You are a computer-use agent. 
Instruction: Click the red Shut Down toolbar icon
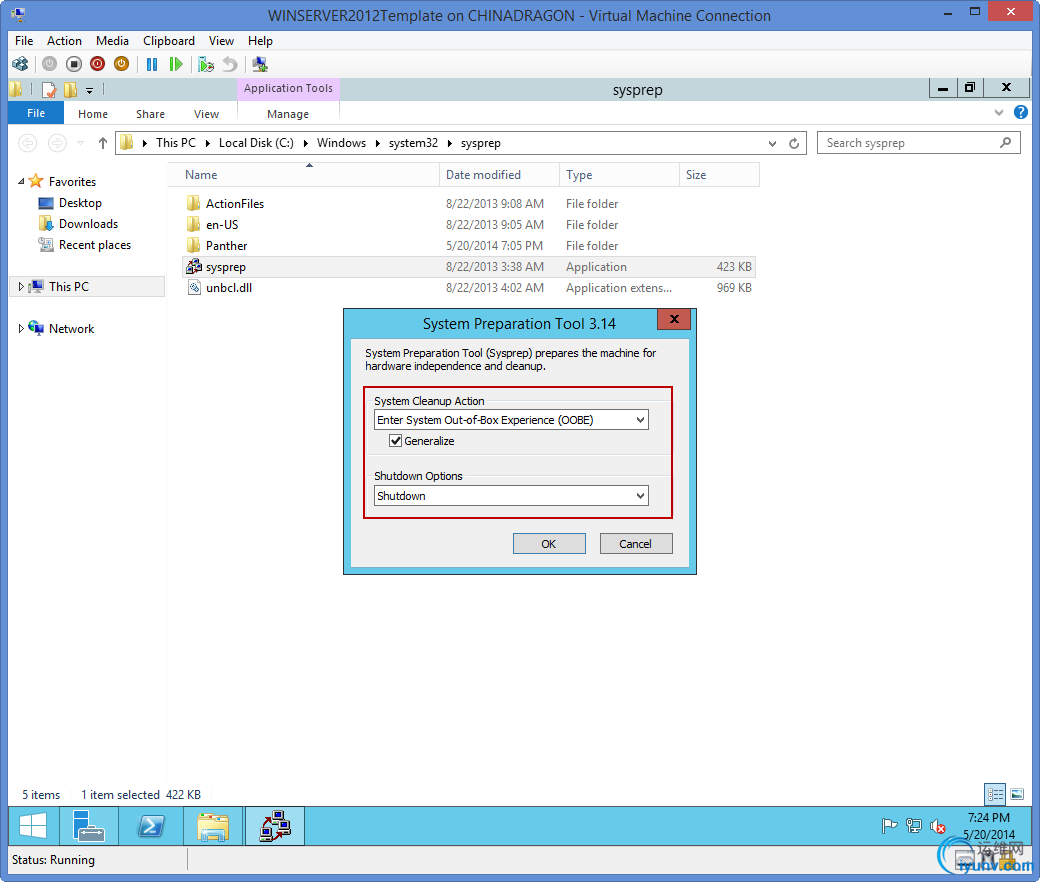(x=98, y=64)
